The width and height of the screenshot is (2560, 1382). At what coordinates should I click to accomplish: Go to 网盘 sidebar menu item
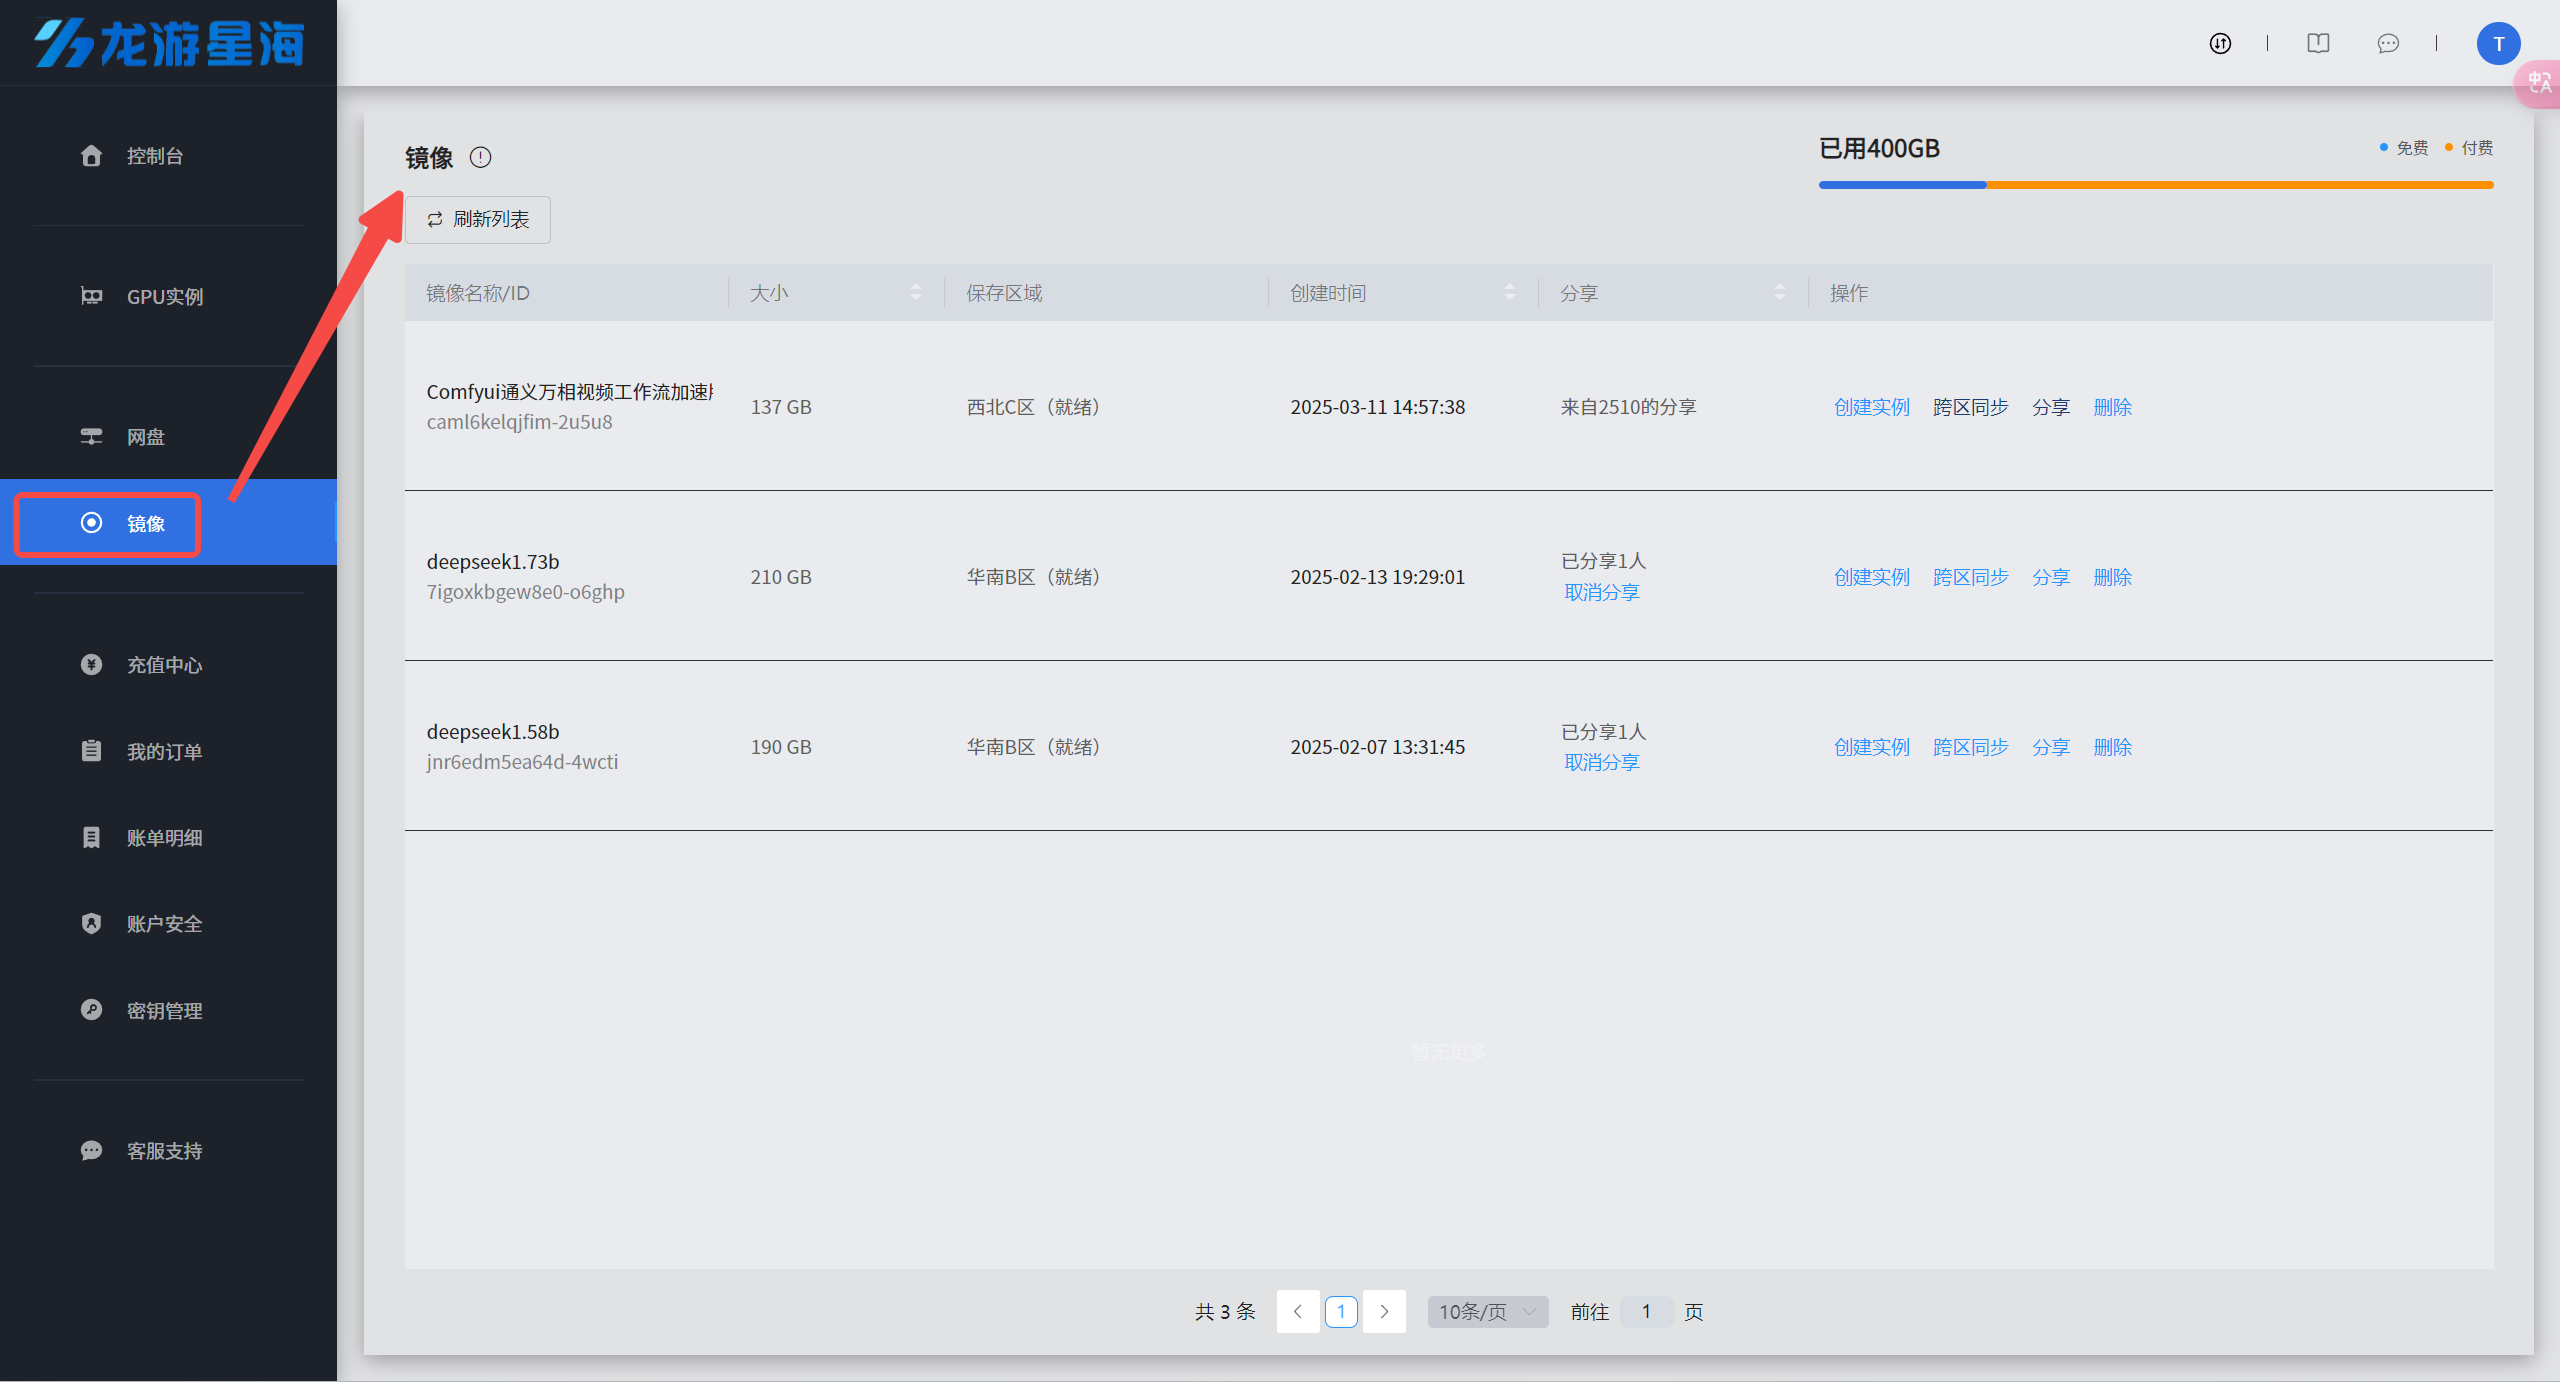(x=145, y=437)
